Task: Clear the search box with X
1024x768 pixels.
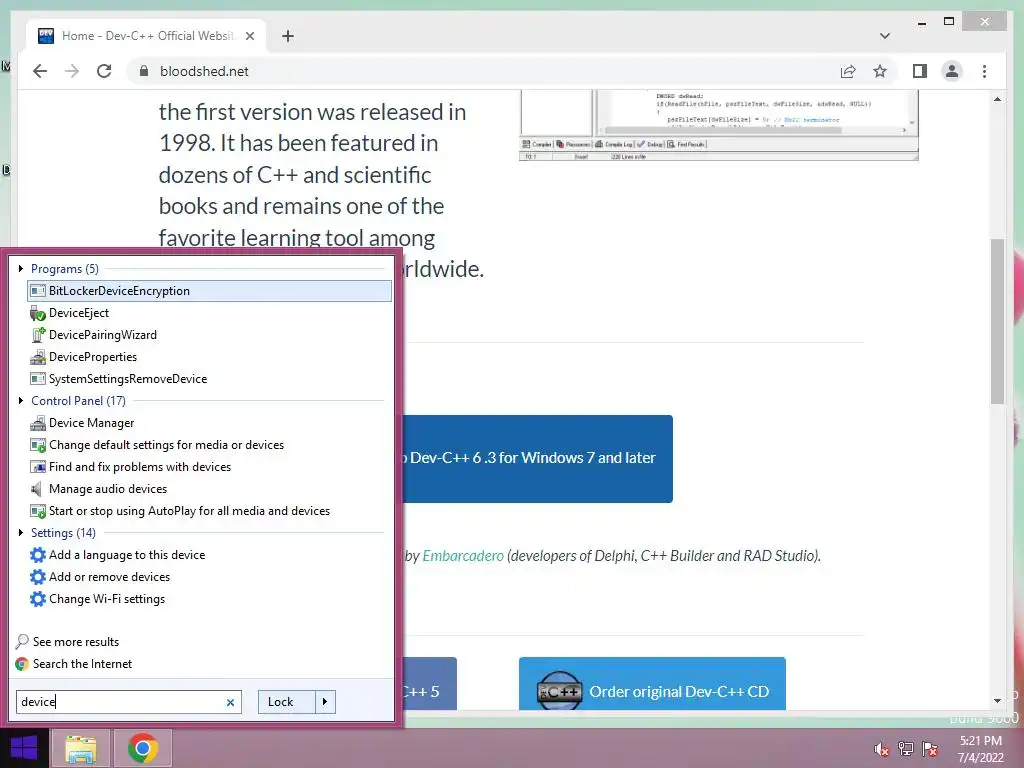Action: coord(230,703)
